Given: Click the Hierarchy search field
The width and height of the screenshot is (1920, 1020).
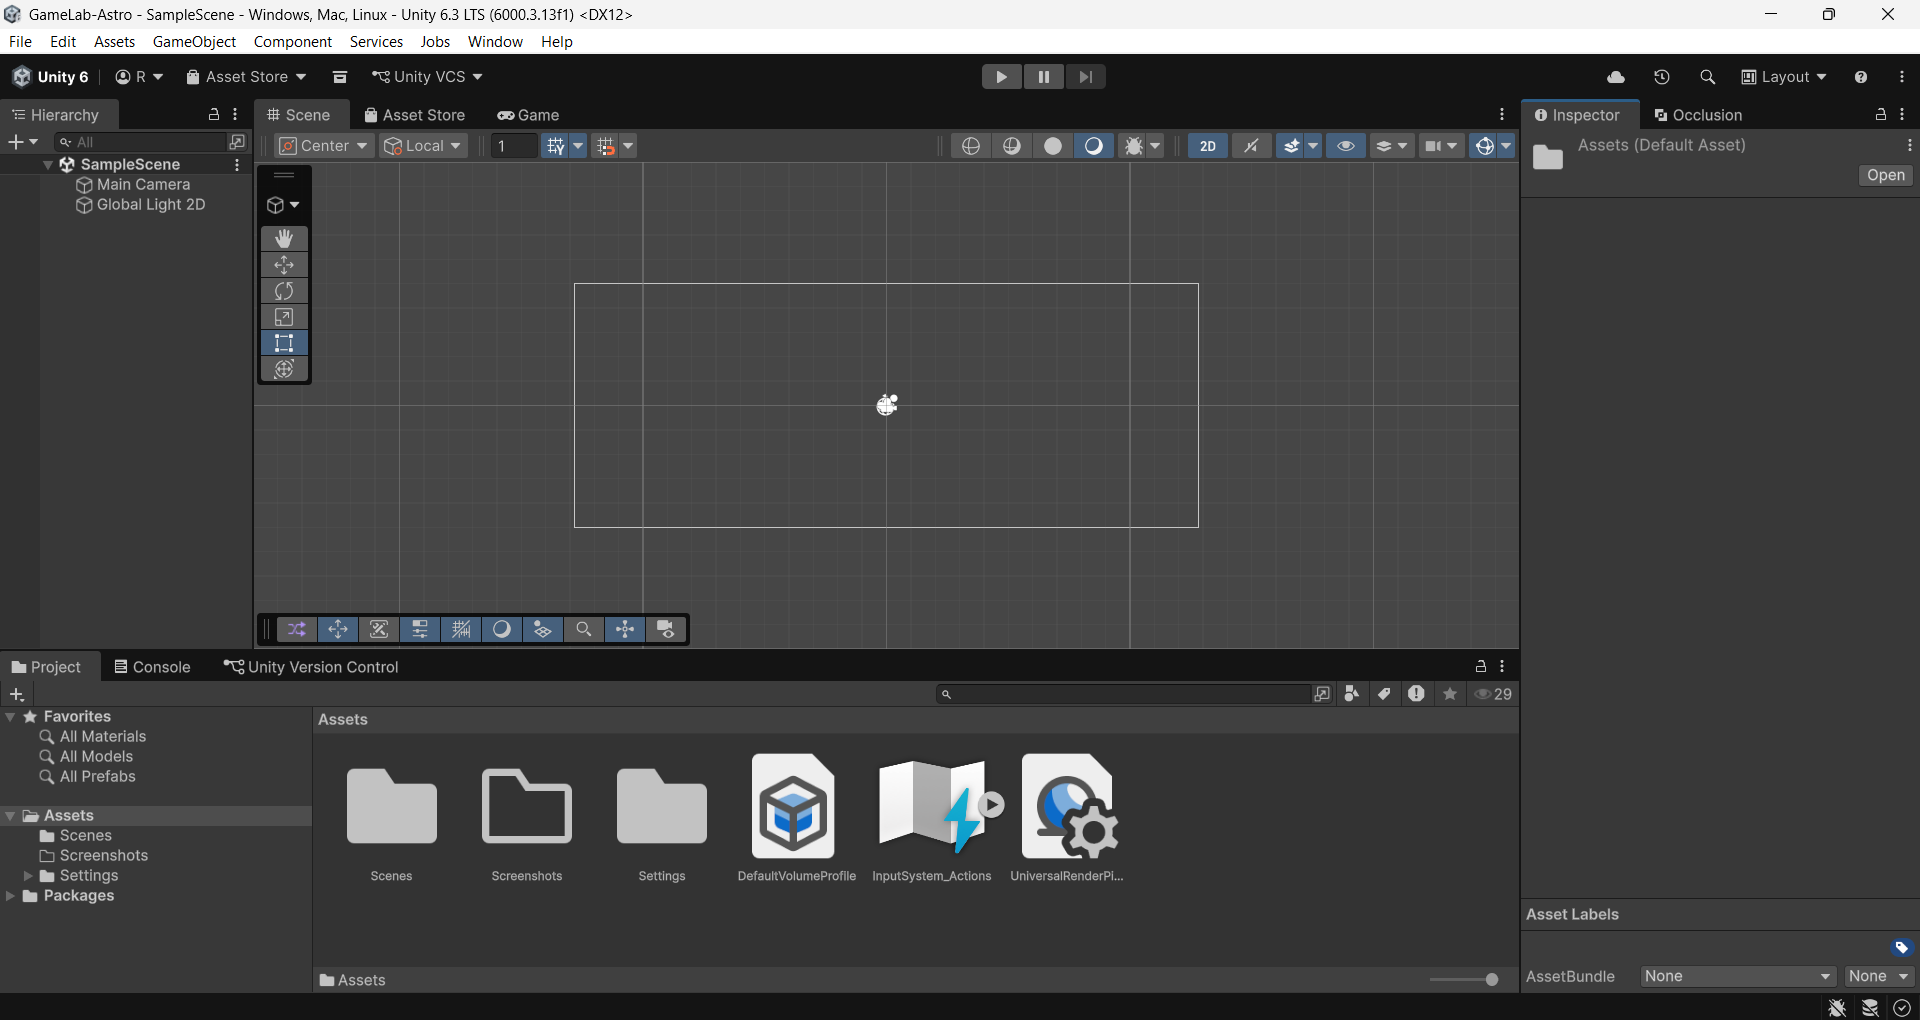Looking at the screenshot, I should point(141,142).
